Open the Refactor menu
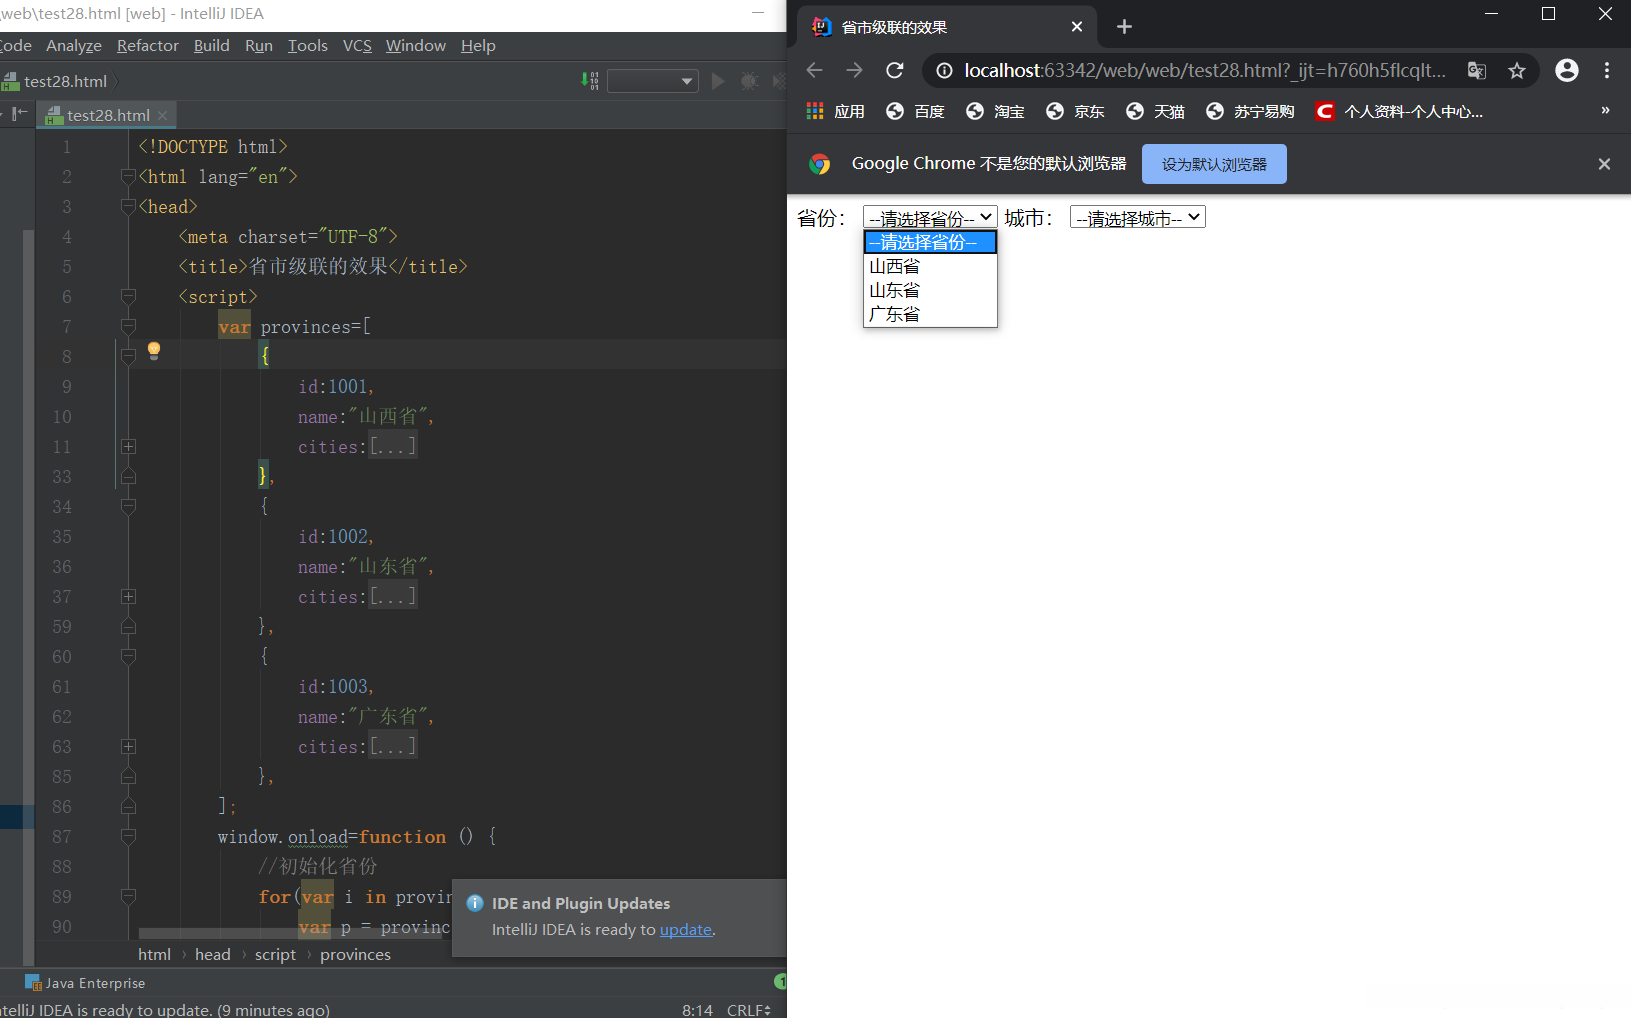The width and height of the screenshot is (1631, 1018). click(148, 45)
